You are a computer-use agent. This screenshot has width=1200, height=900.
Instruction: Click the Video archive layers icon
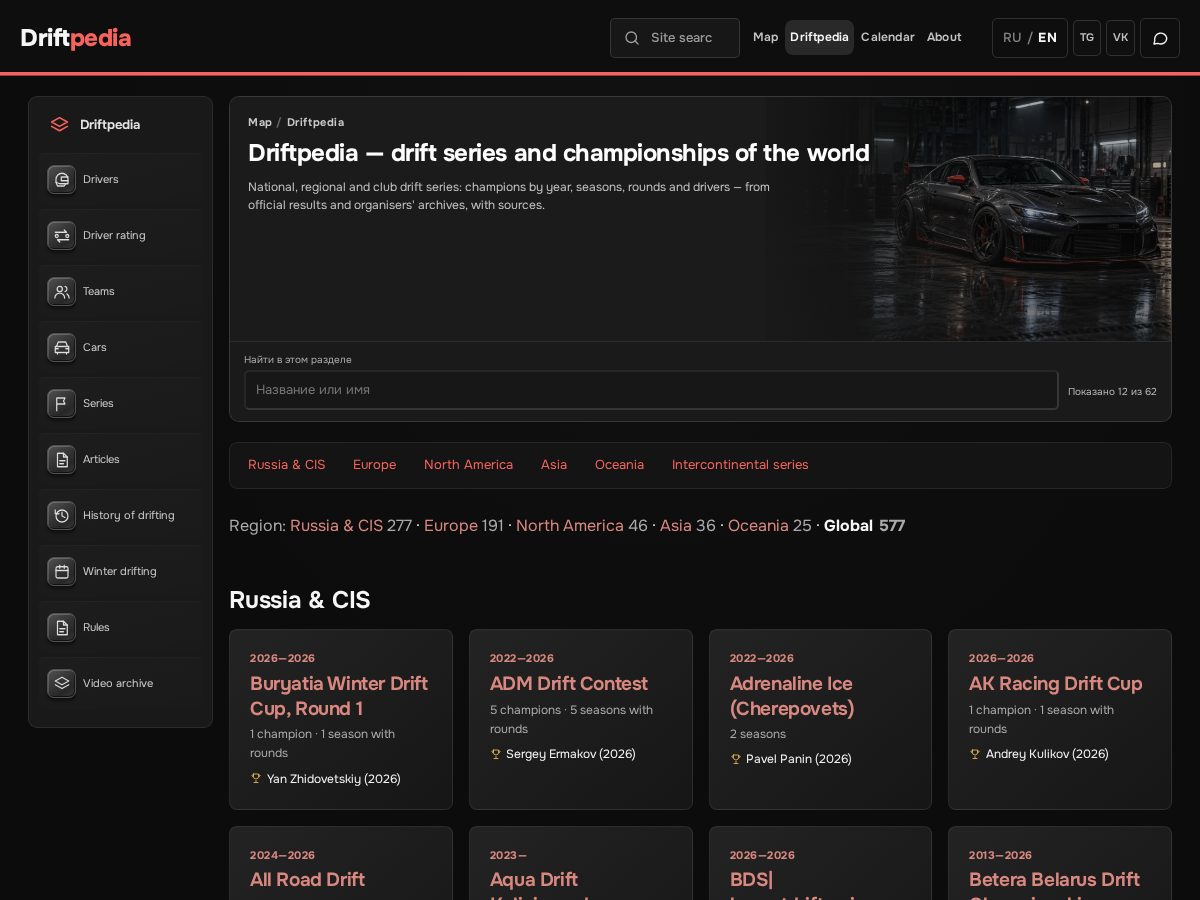[x=62, y=684]
